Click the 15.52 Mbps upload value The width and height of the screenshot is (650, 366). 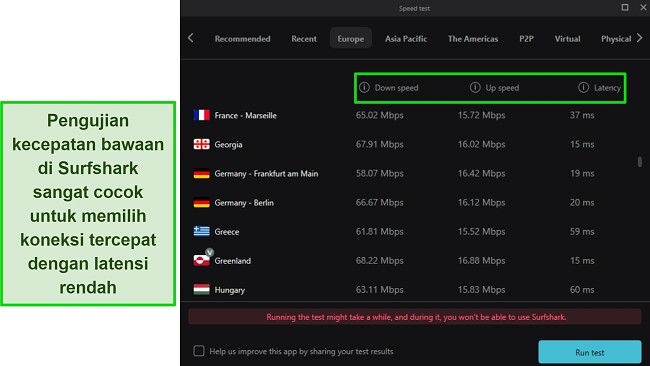pyautogui.click(x=482, y=231)
